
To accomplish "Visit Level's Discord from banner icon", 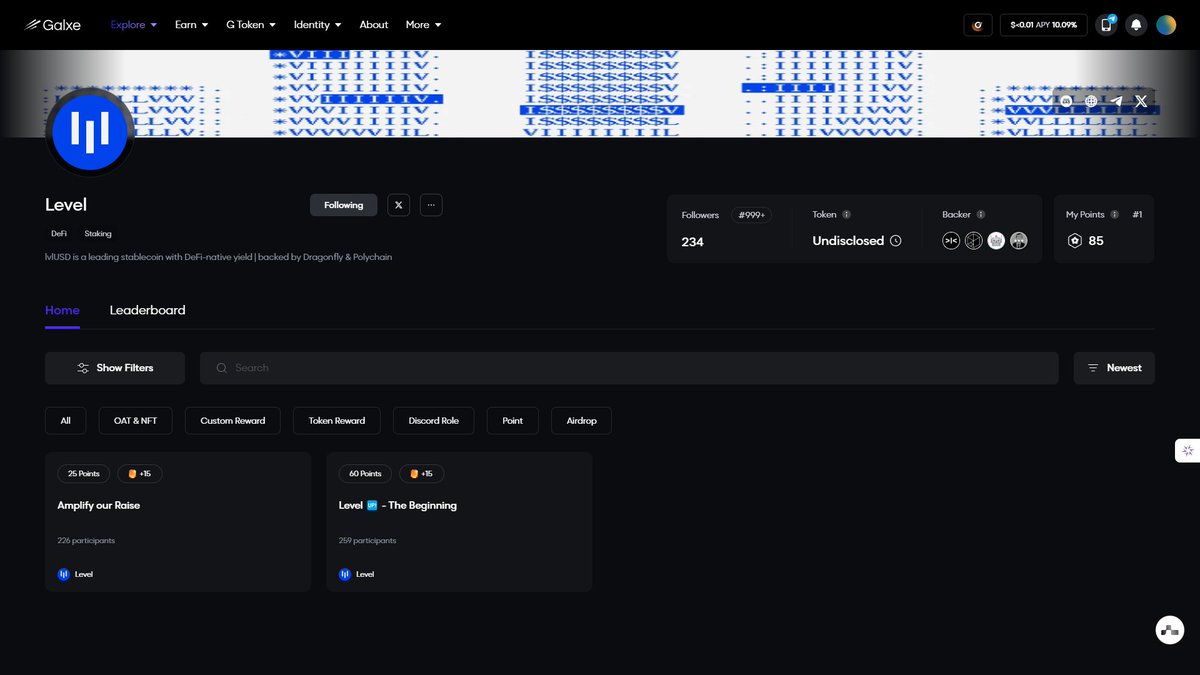I will click(1066, 101).
